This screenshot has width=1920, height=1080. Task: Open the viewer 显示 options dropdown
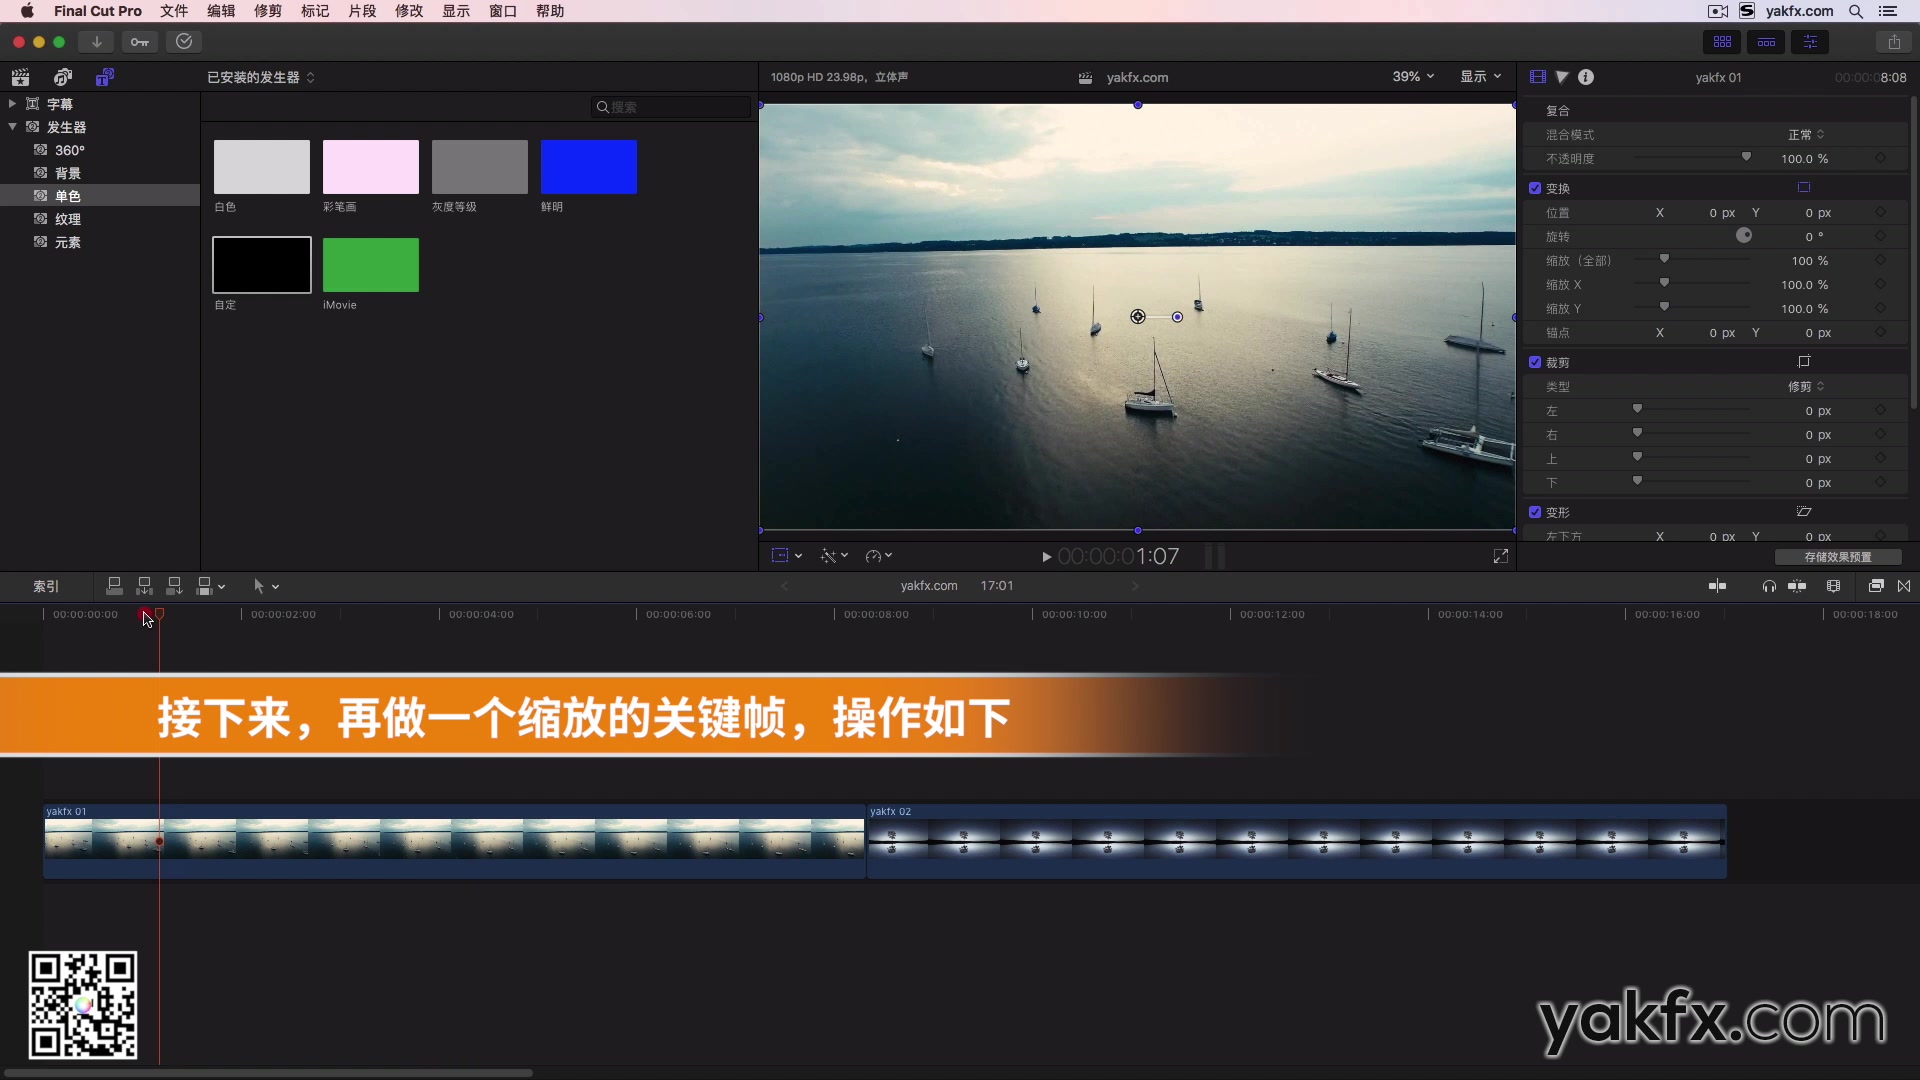click(1480, 76)
